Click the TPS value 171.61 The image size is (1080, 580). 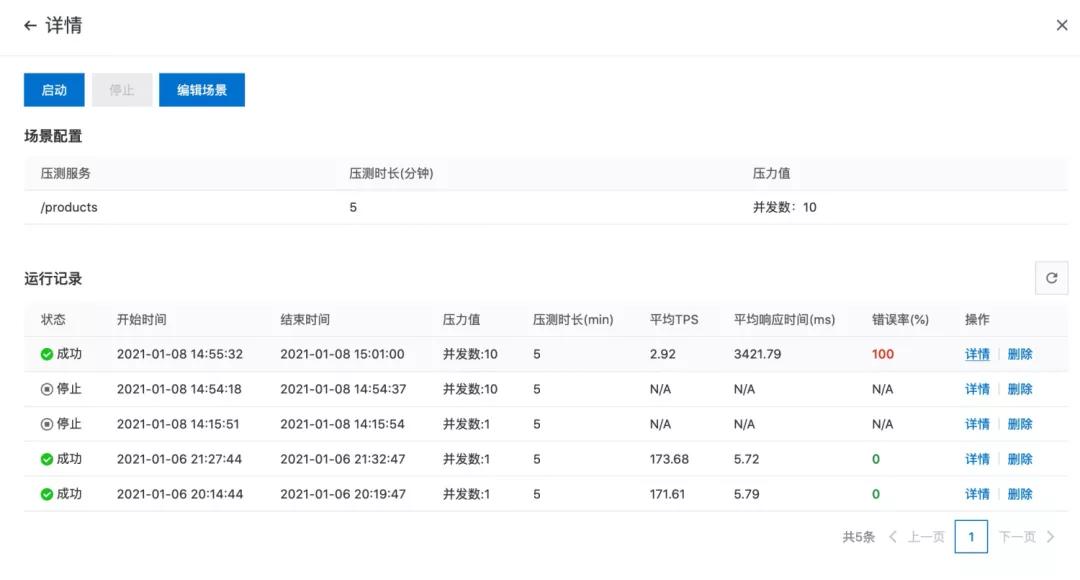tap(667, 494)
